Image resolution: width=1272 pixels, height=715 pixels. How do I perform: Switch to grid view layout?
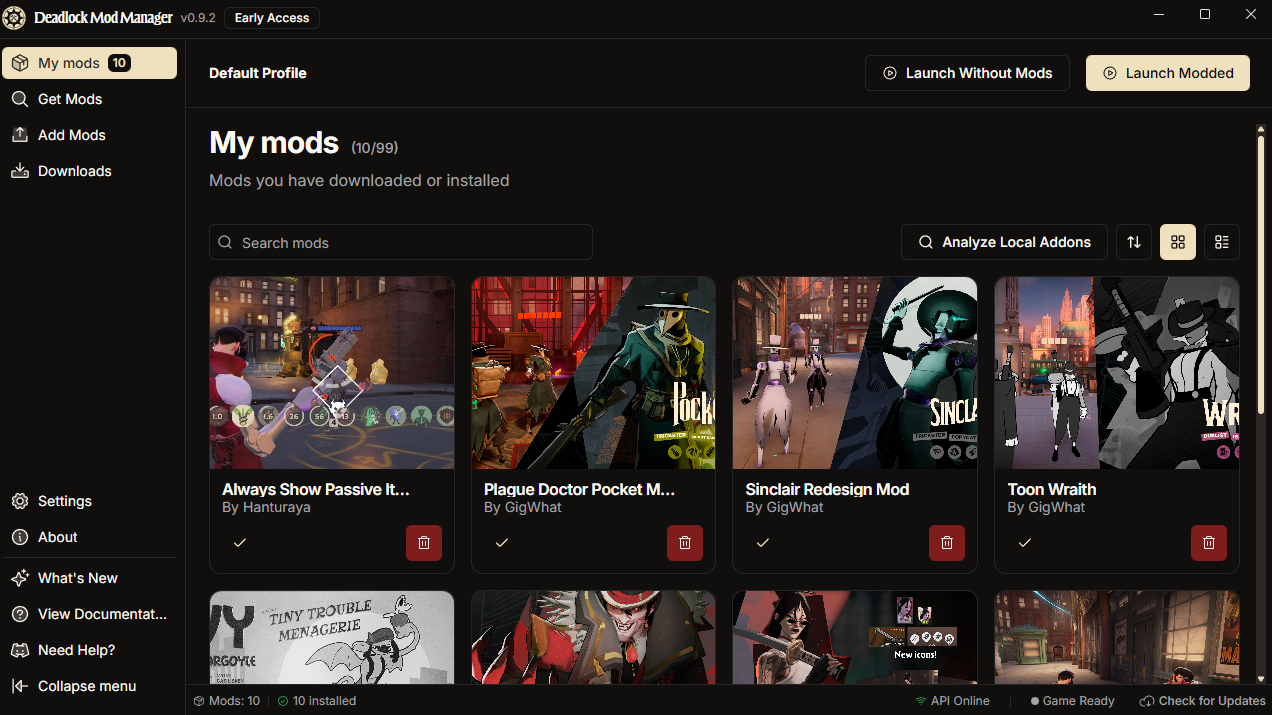pos(1178,242)
